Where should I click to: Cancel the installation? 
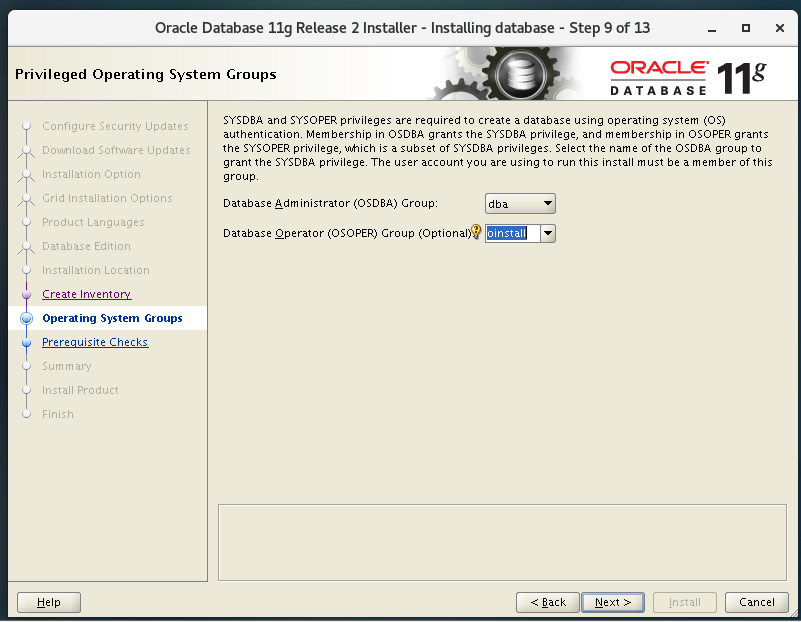(756, 603)
